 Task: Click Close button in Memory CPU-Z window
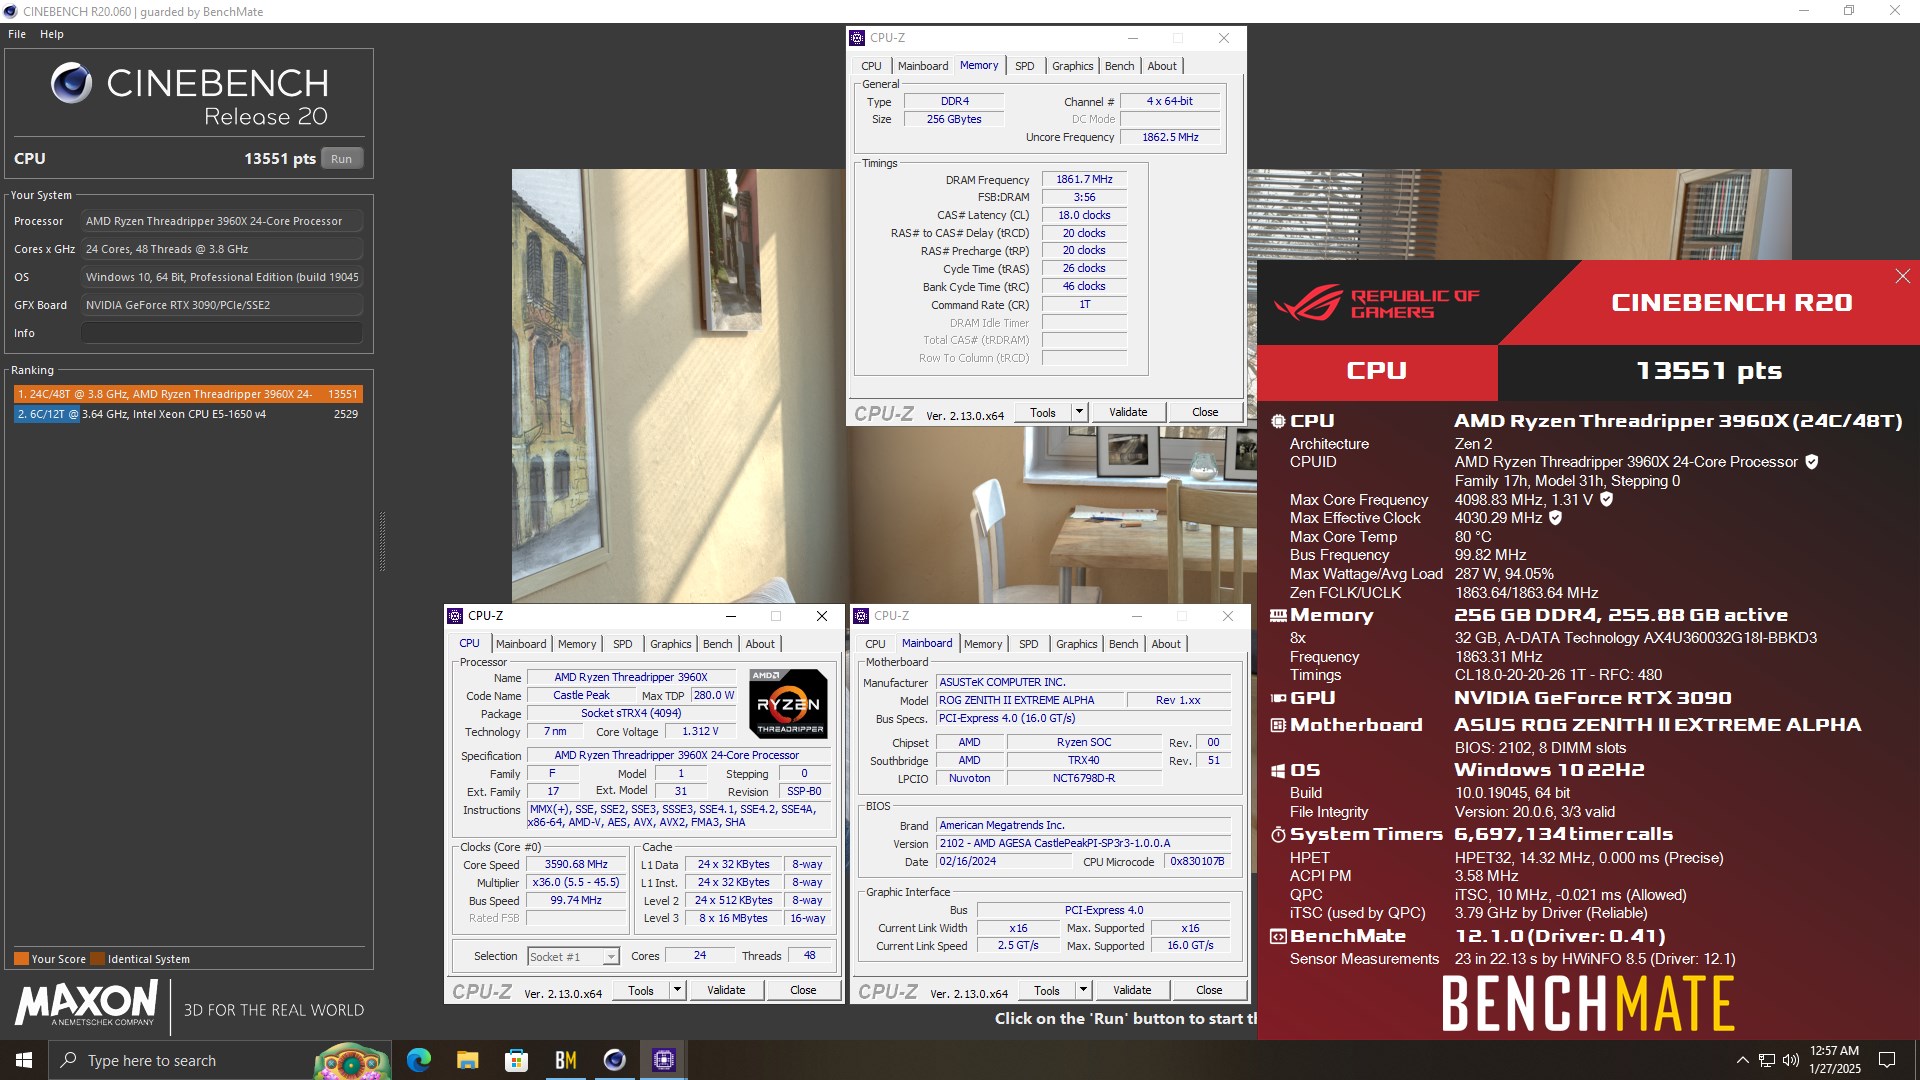1205,412
